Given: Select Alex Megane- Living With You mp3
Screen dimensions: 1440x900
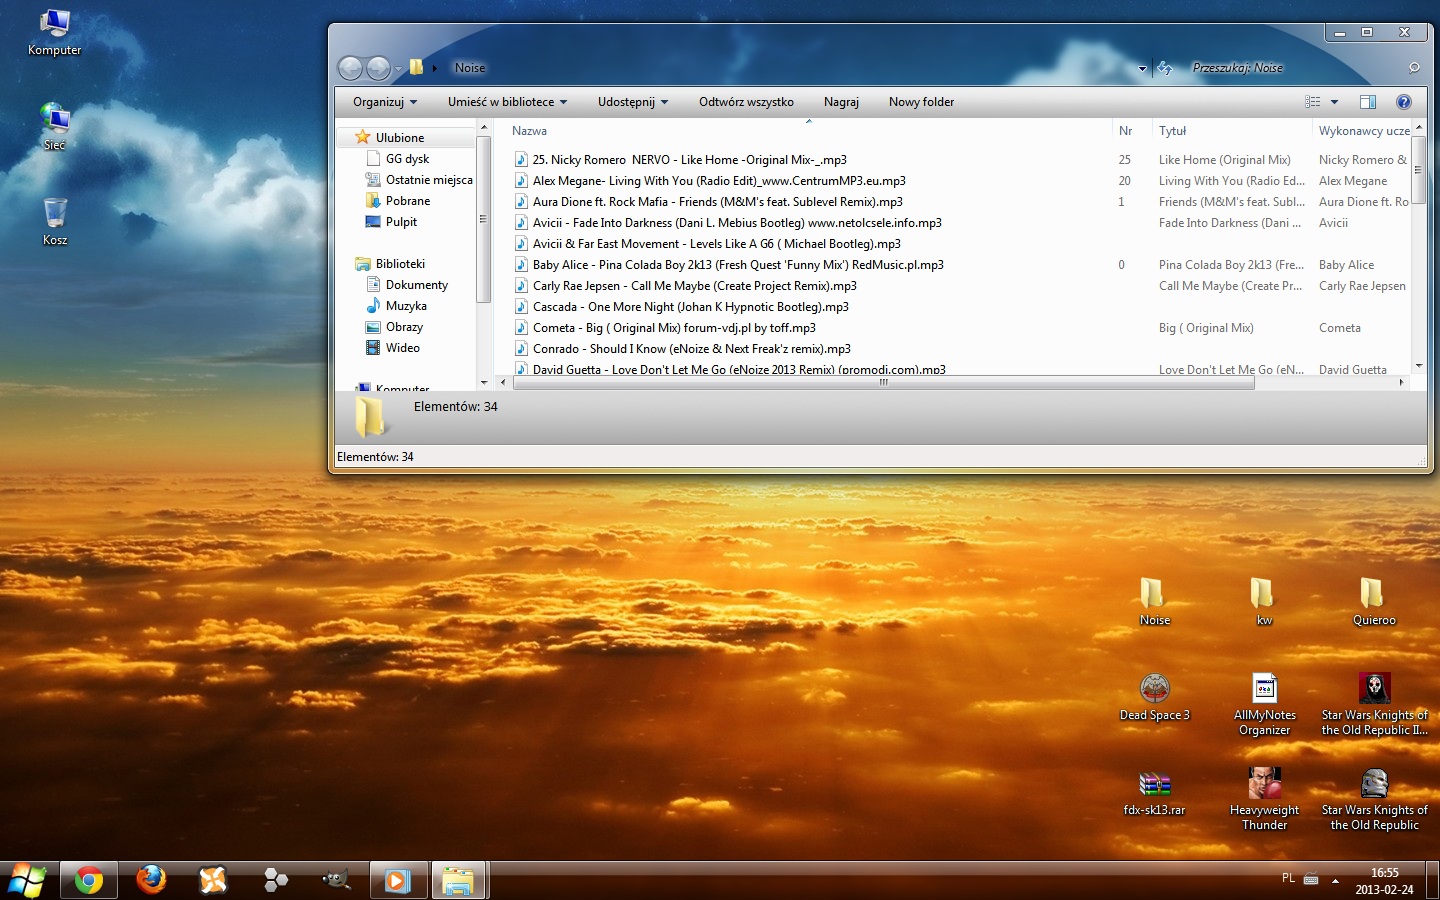Looking at the screenshot, I should 719,181.
